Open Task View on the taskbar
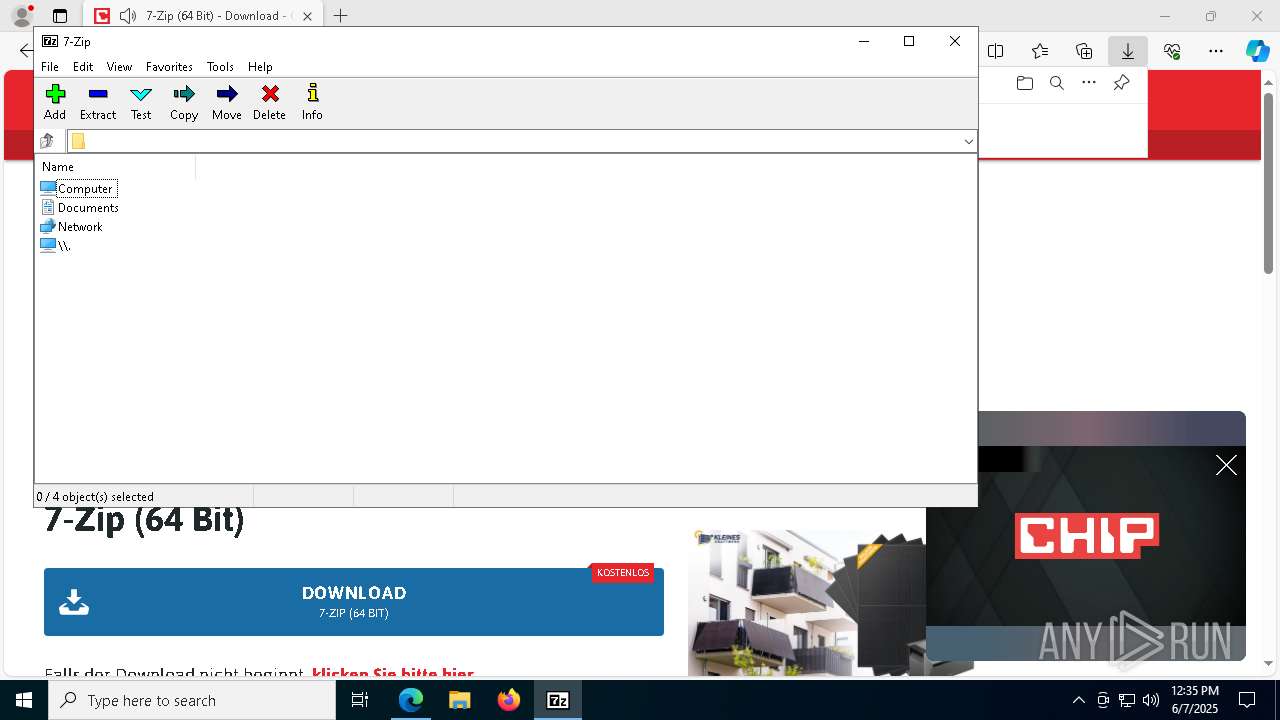This screenshot has height=720, width=1280. (360, 700)
